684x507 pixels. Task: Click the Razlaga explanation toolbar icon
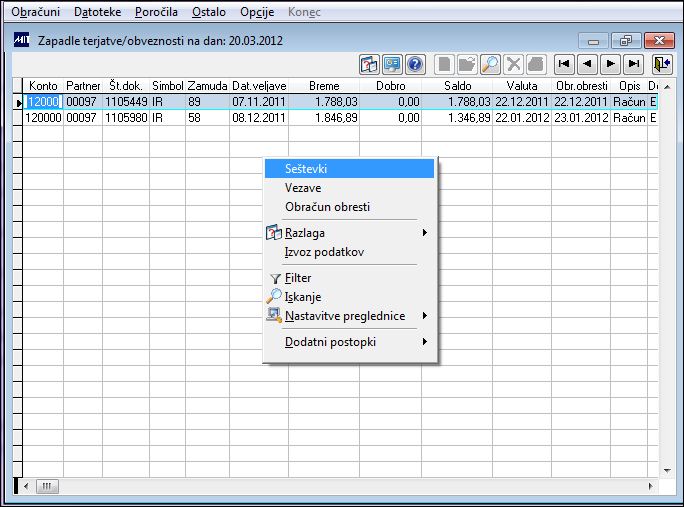(x=369, y=65)
